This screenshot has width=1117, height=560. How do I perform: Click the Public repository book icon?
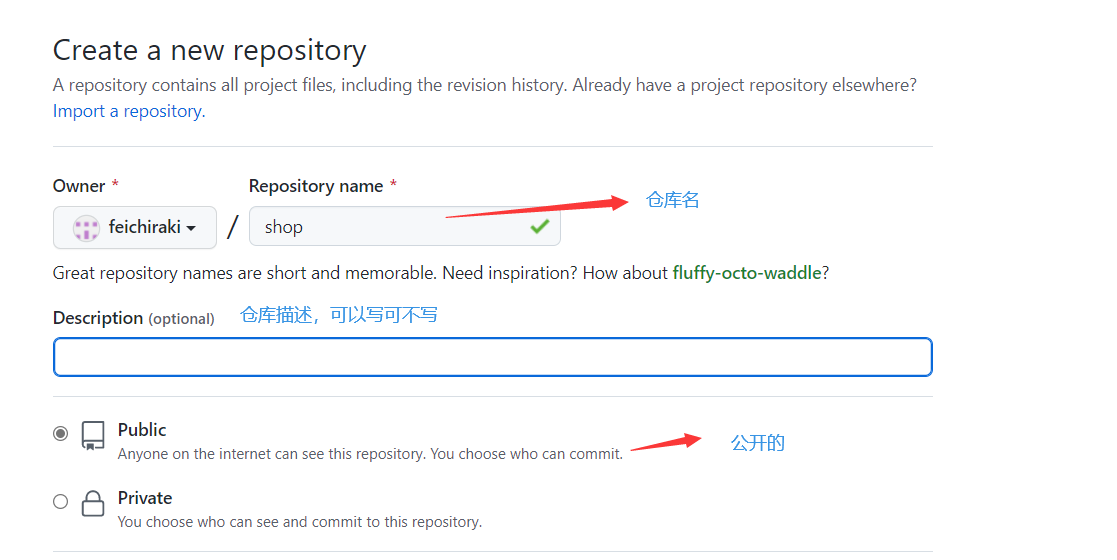(93, 436)
